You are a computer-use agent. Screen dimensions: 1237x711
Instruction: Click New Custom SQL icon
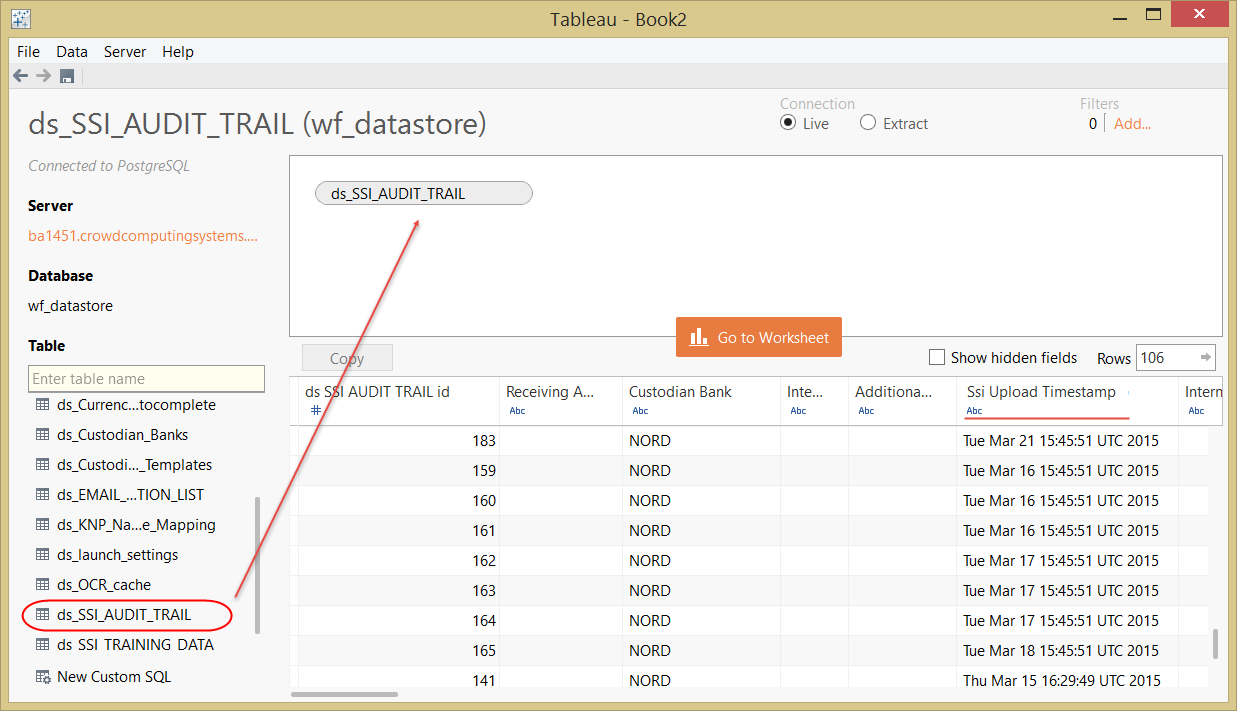click(x=42, y=677)
